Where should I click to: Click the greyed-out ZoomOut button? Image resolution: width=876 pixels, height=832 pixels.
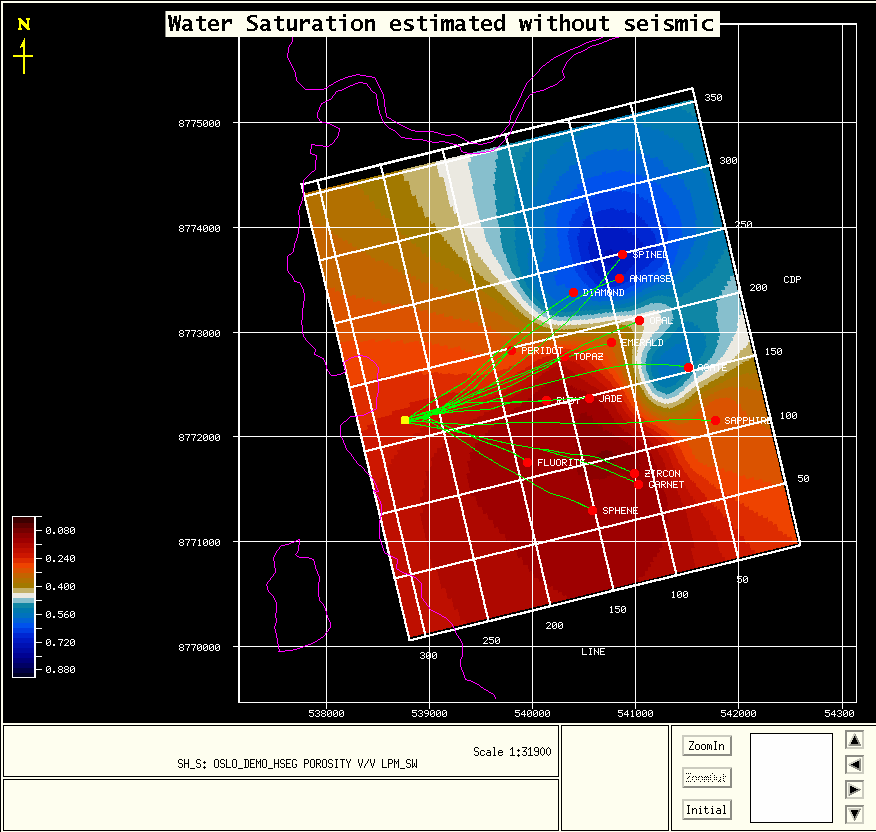pyautogui.click(x=706, y=778)
